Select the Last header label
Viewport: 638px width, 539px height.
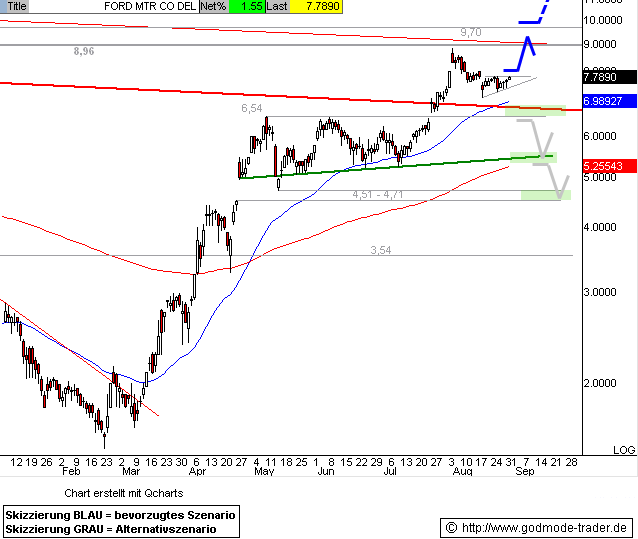coord(277,6)
